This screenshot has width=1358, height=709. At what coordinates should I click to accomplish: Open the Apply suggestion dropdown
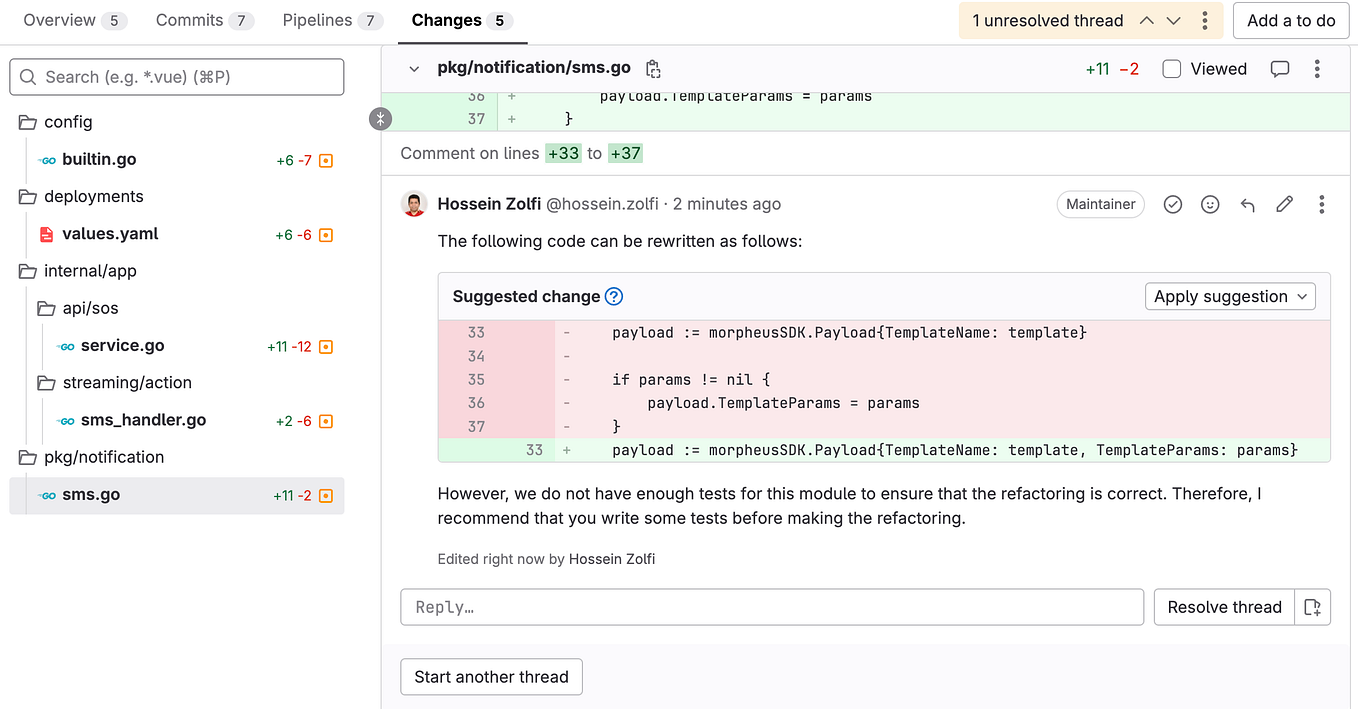(x=1230, y=296)
